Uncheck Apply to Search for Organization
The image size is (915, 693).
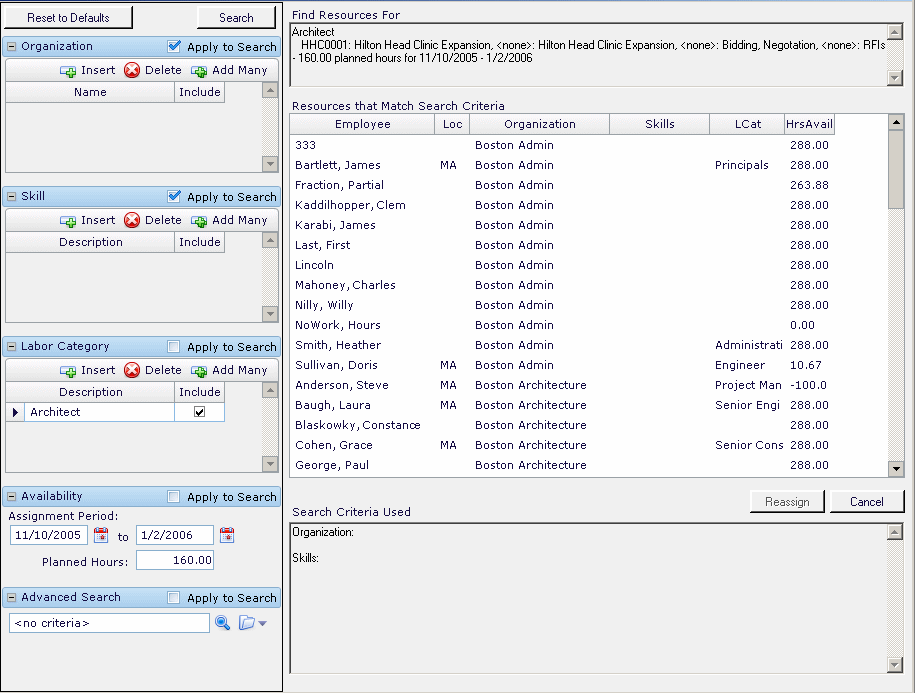175,47
